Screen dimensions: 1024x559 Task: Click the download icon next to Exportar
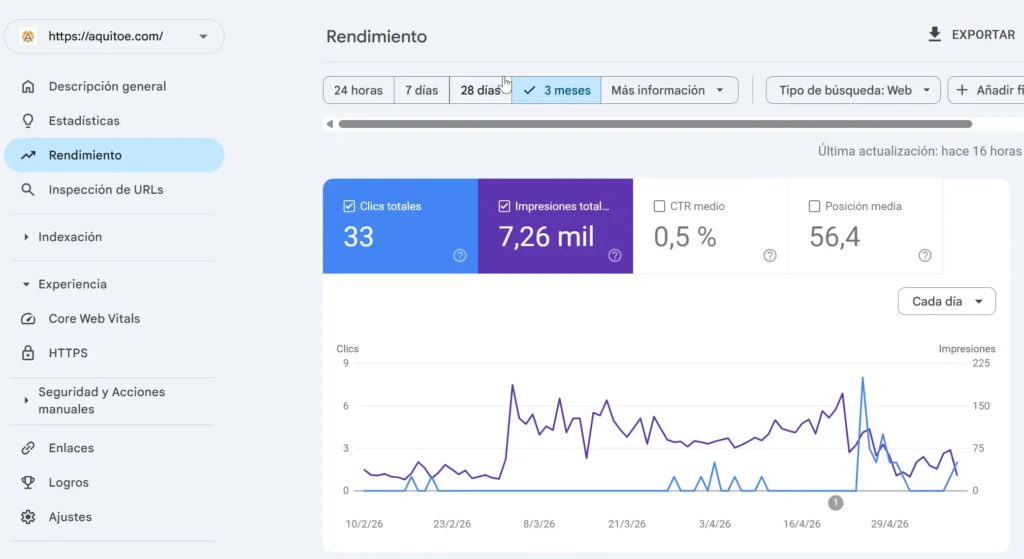coord(935,35)
